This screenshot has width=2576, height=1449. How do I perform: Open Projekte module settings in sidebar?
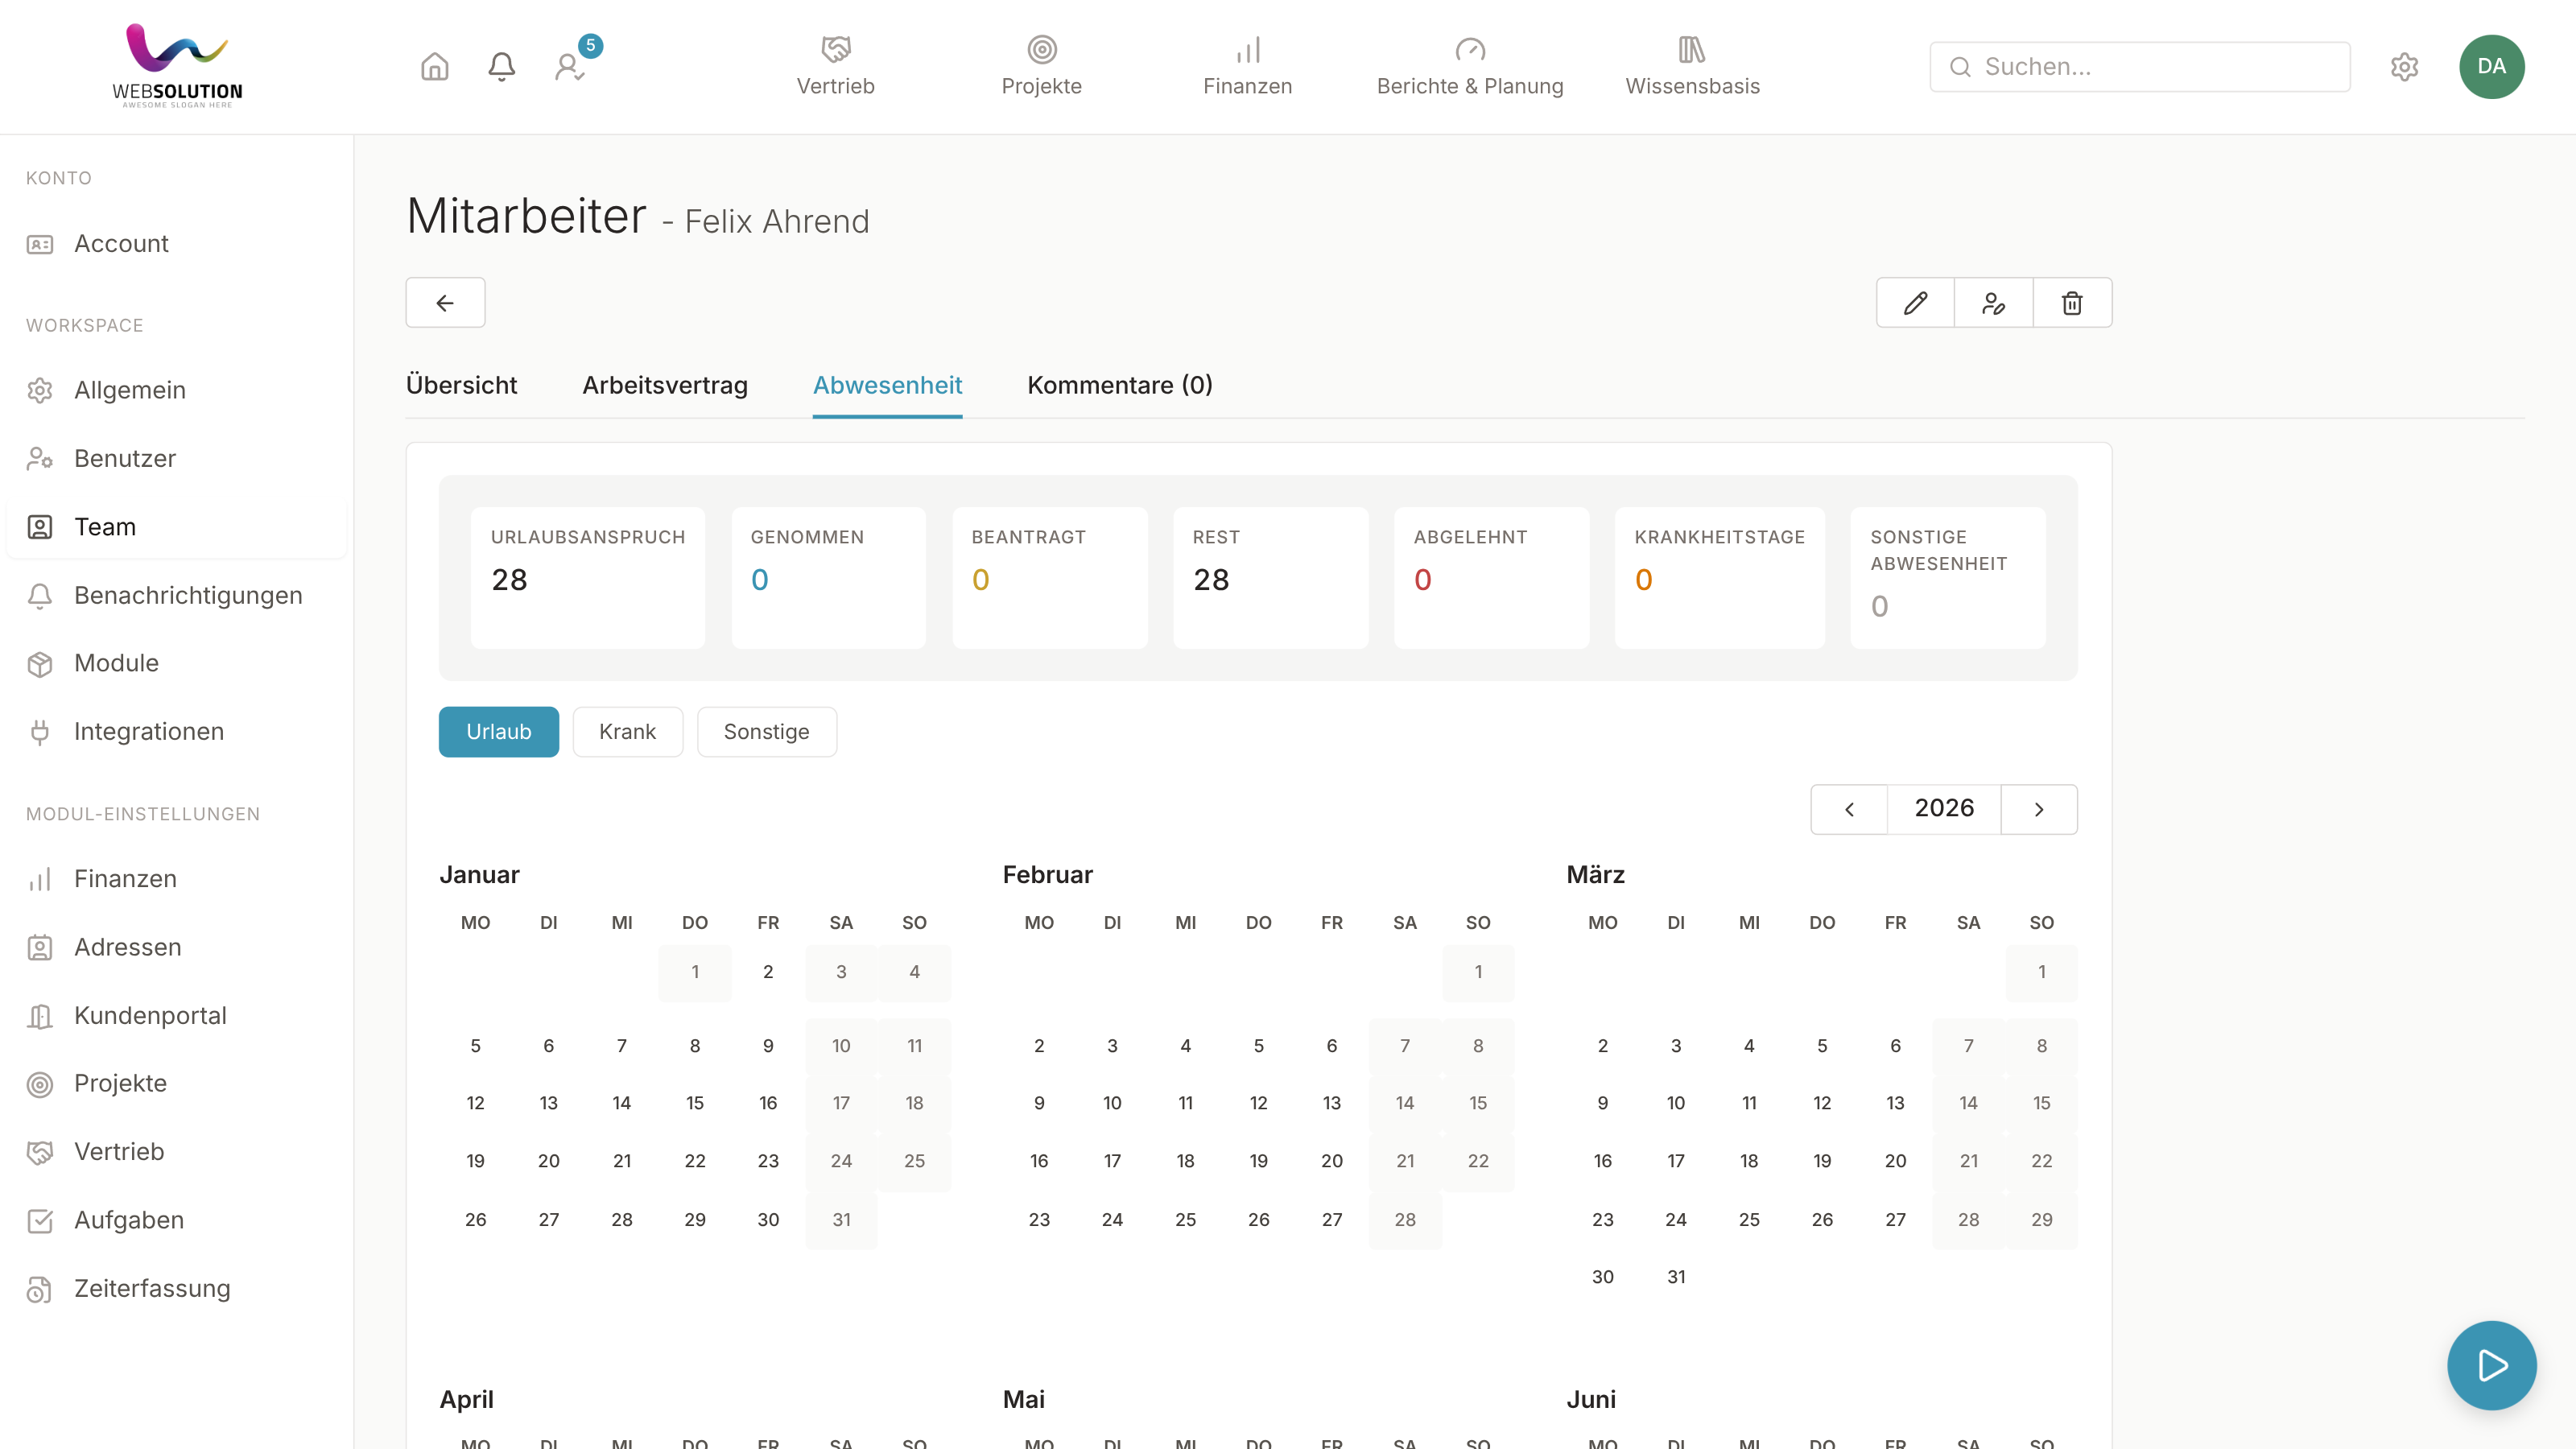[x=176, y=1084]
